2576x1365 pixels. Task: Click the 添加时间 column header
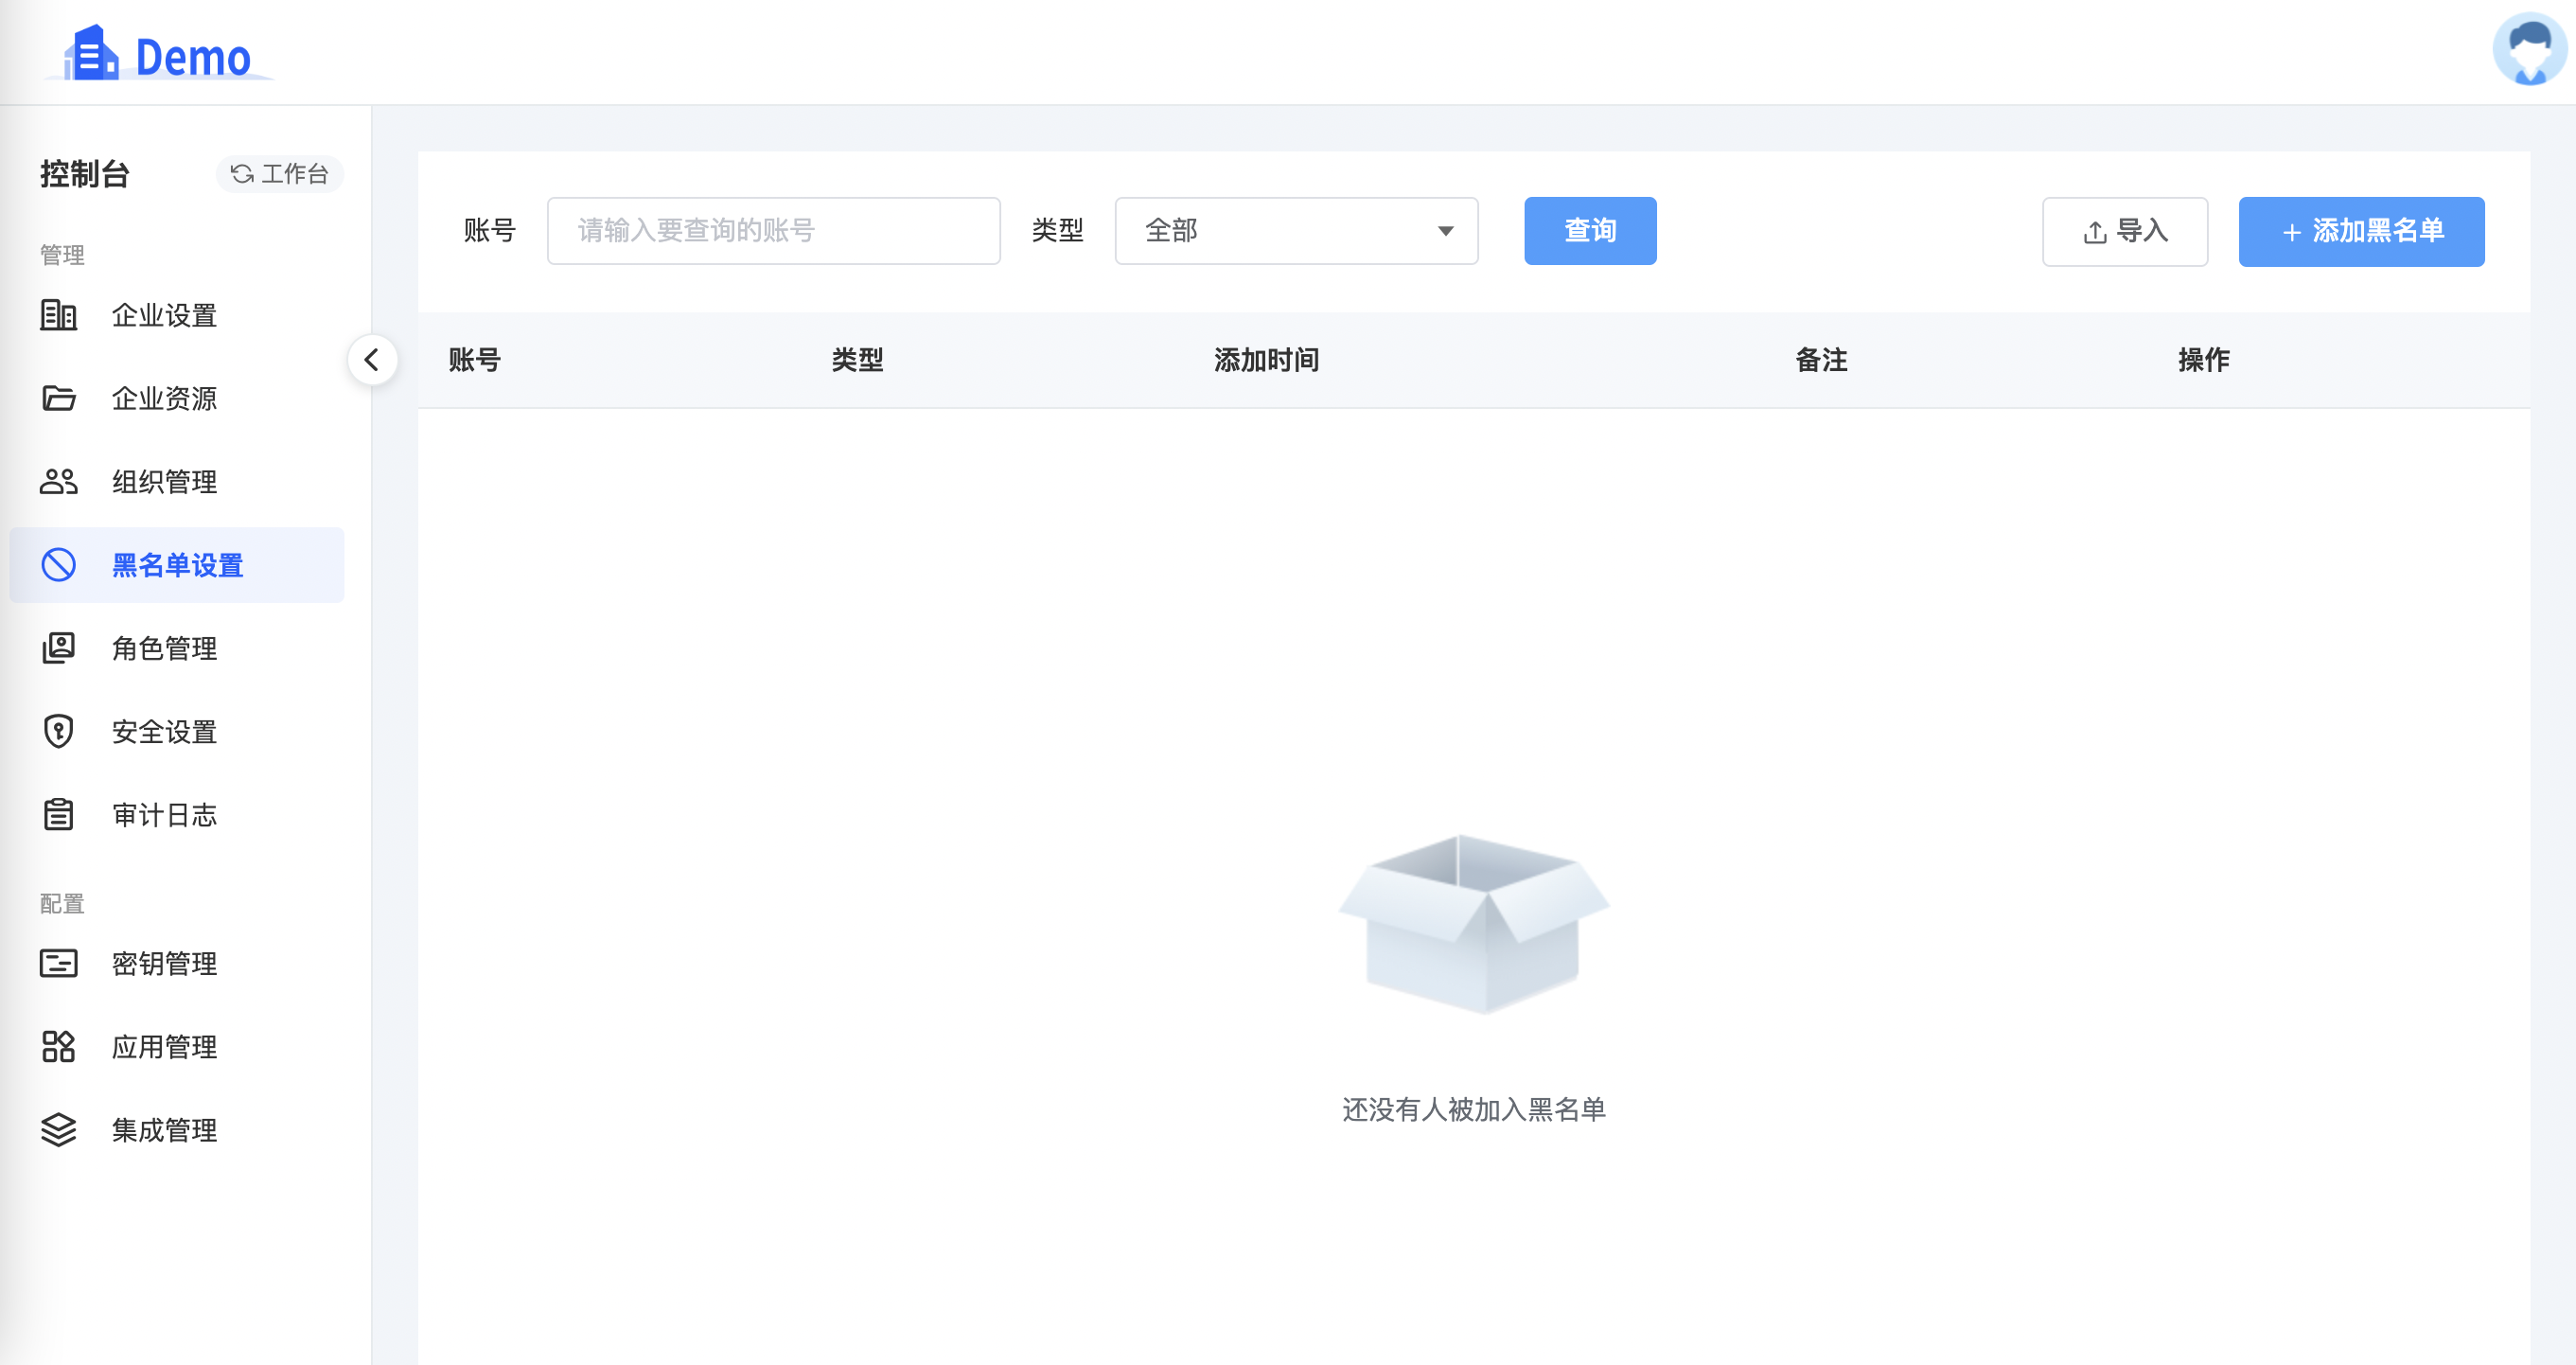point(1267,360)
